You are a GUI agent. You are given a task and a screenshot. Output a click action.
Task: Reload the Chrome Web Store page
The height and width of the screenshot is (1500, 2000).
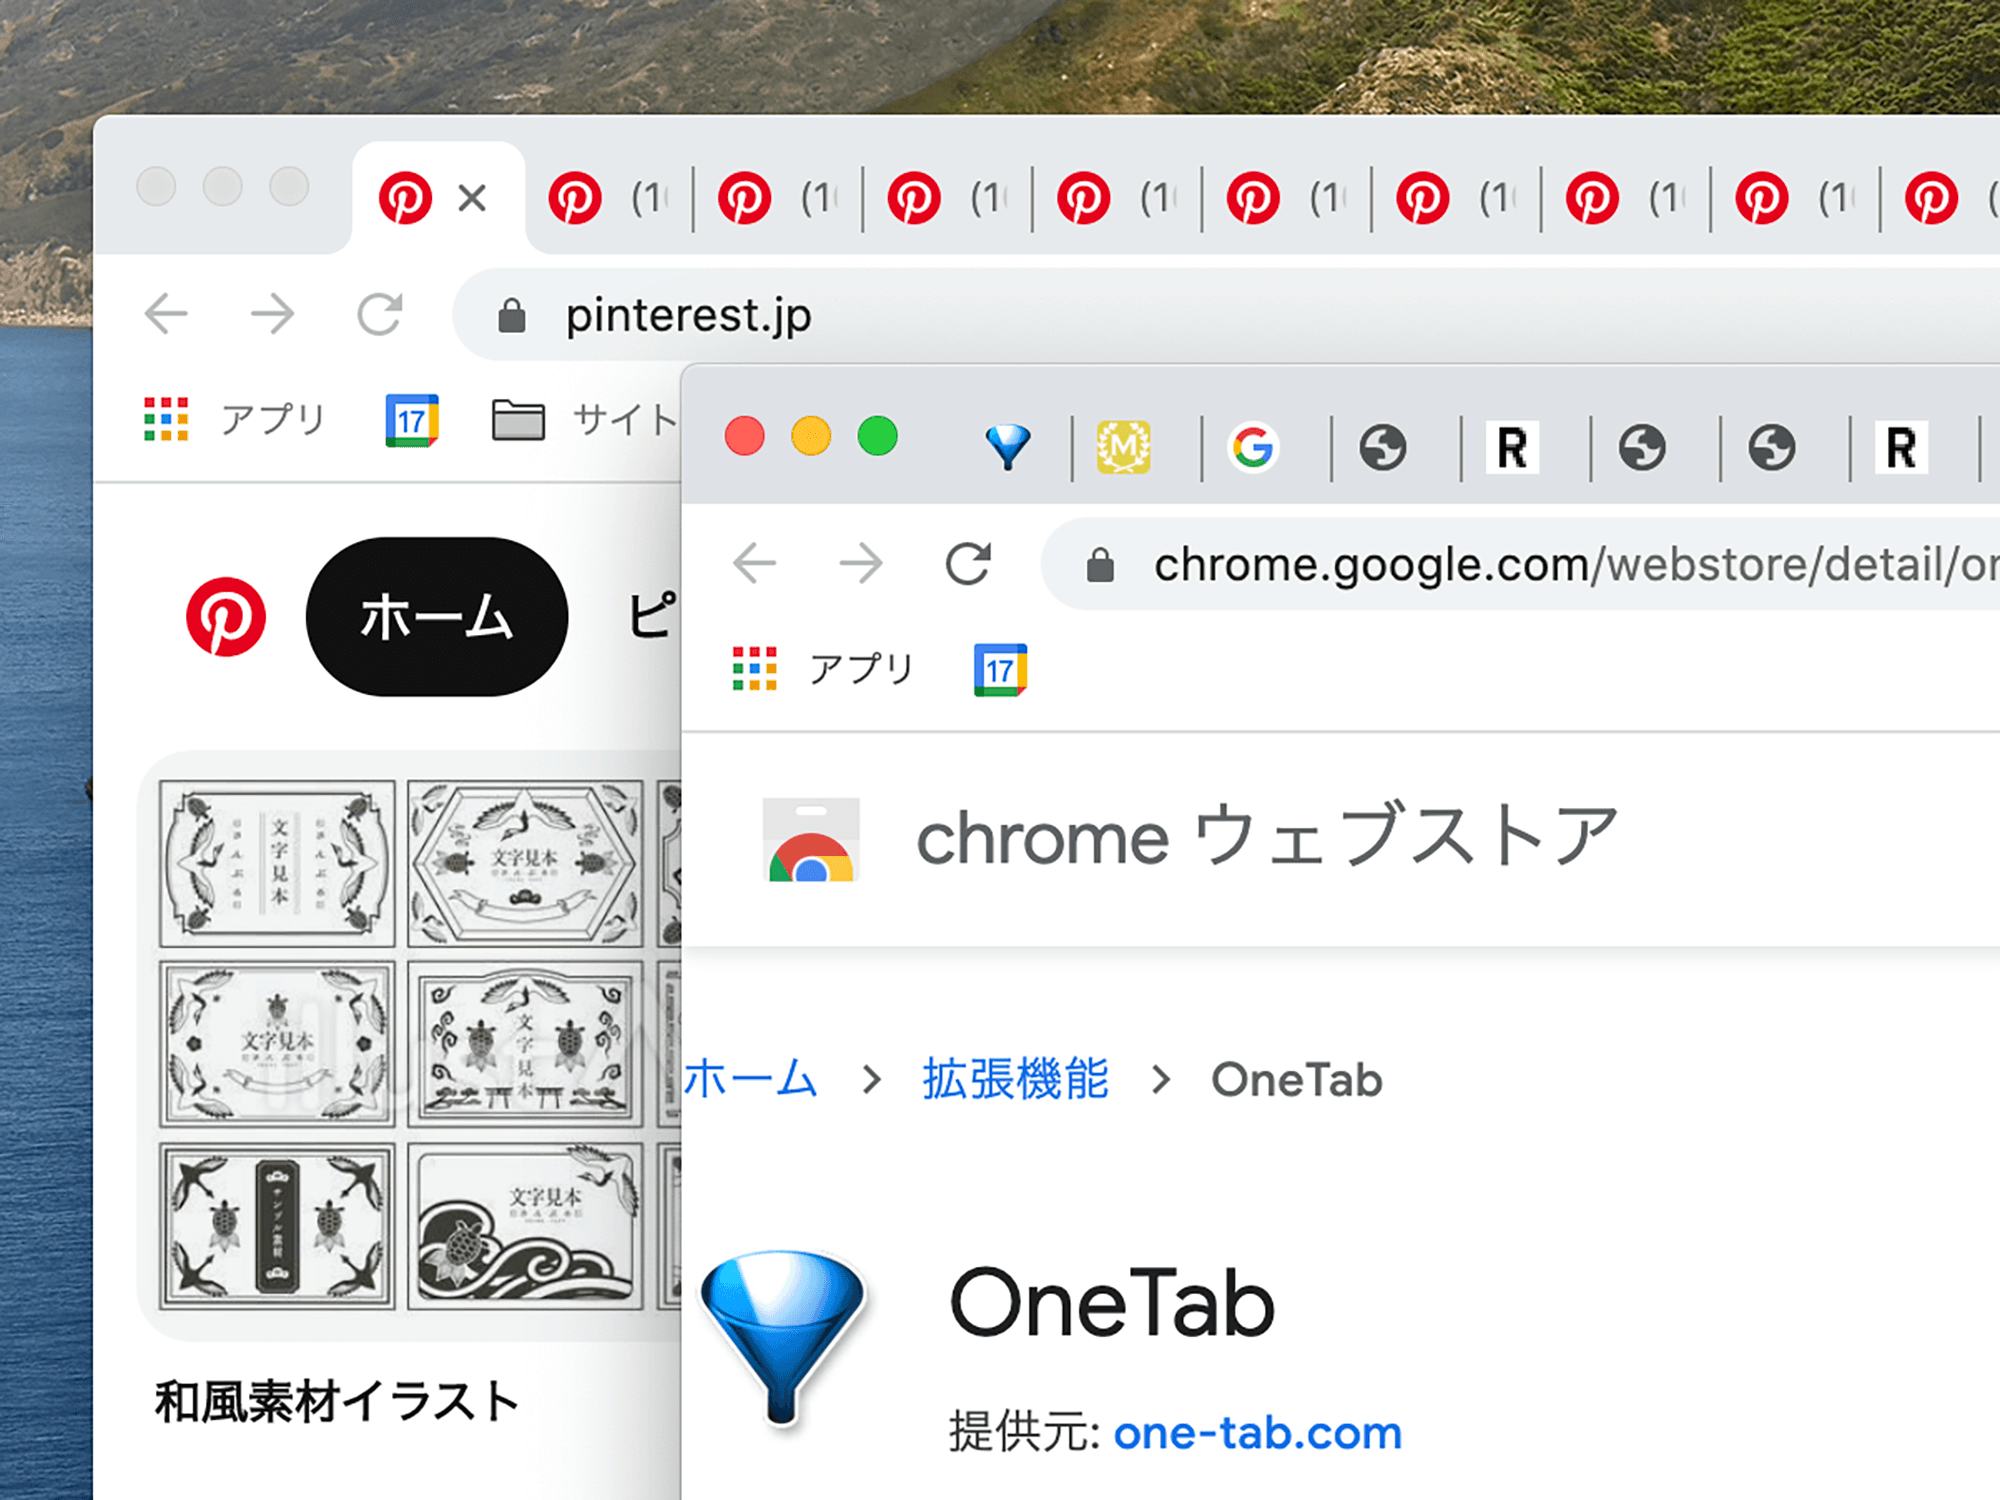tap(968, 564)
